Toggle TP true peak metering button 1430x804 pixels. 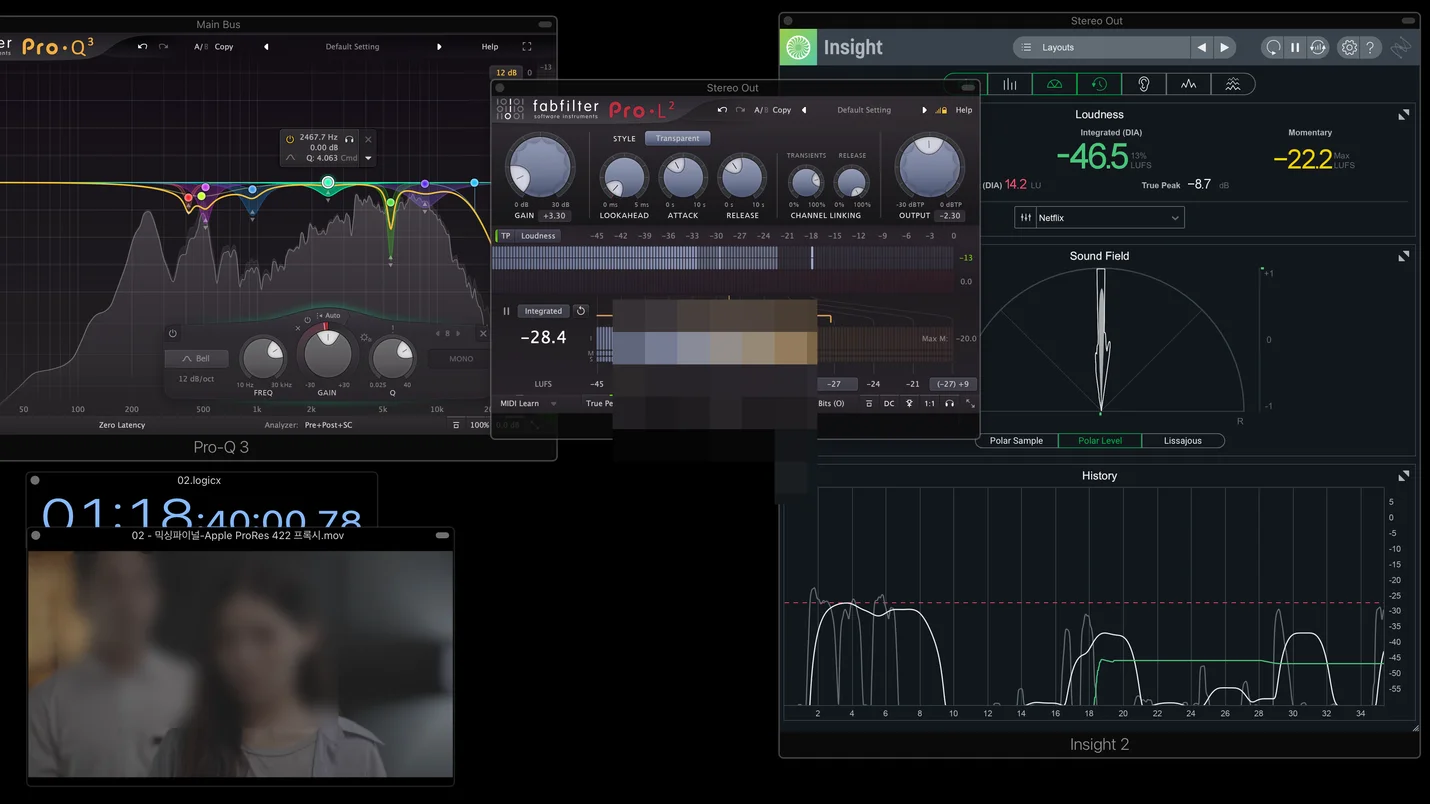(505, 236)
